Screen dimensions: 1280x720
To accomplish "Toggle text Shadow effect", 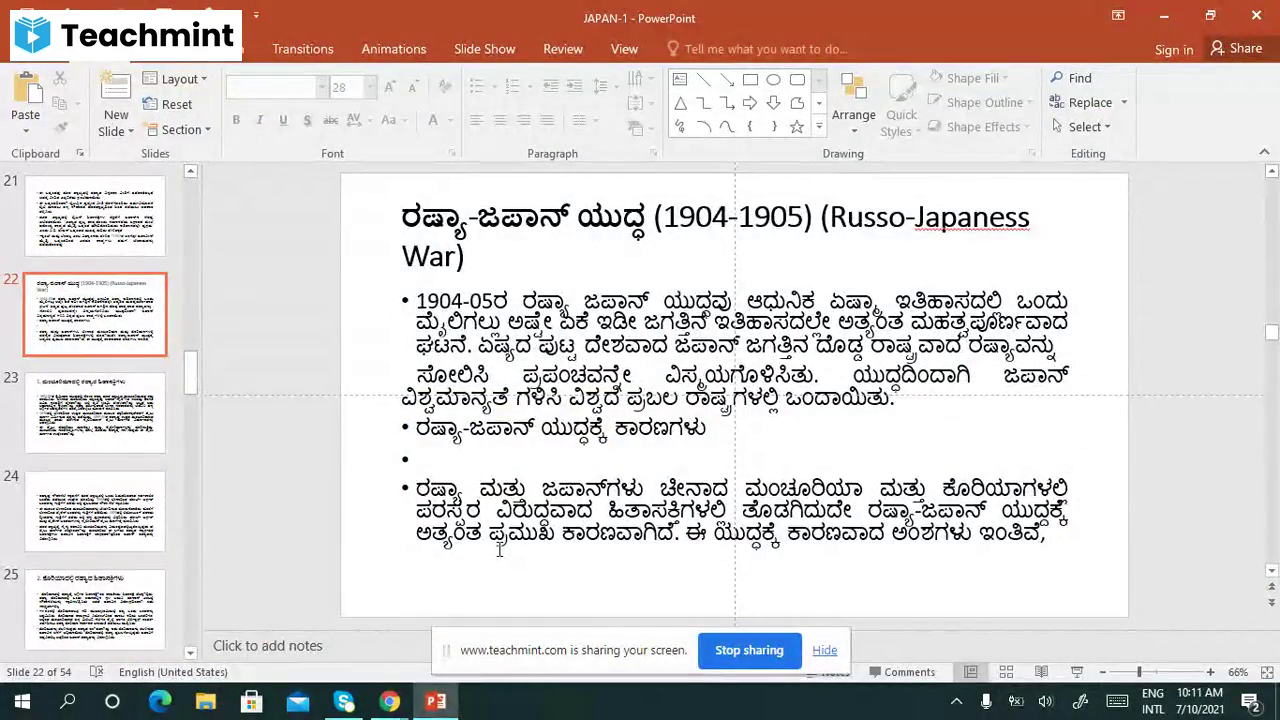I will click(x=307, y=120).
